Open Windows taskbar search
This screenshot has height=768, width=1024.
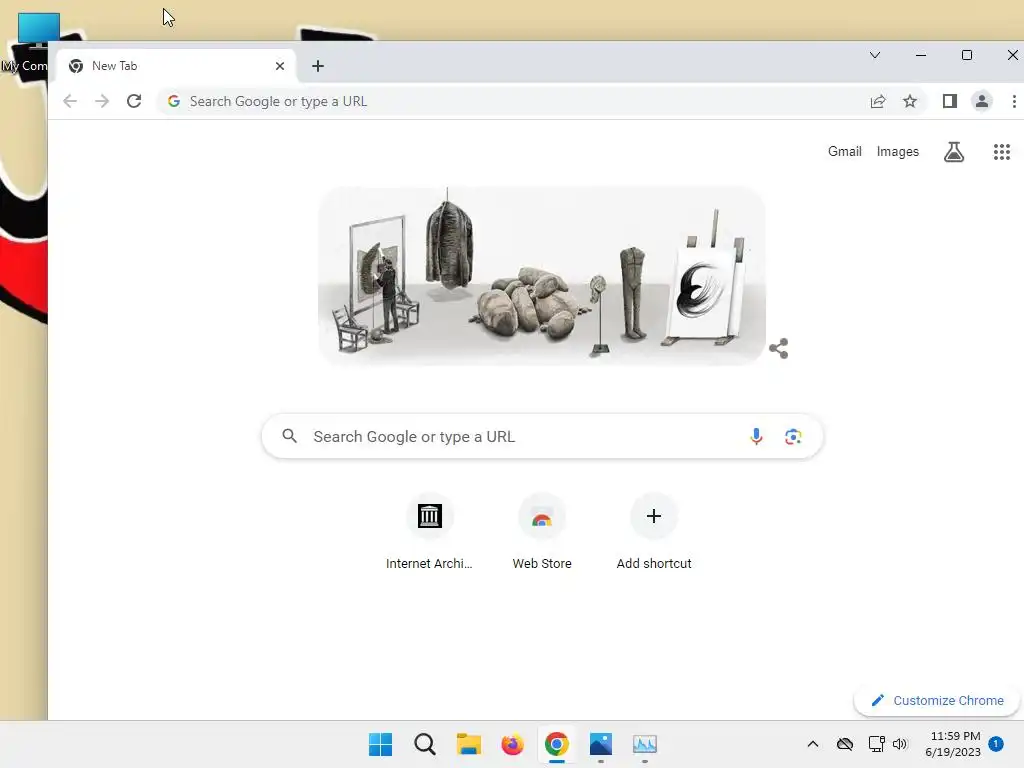(x=424, y=744)
